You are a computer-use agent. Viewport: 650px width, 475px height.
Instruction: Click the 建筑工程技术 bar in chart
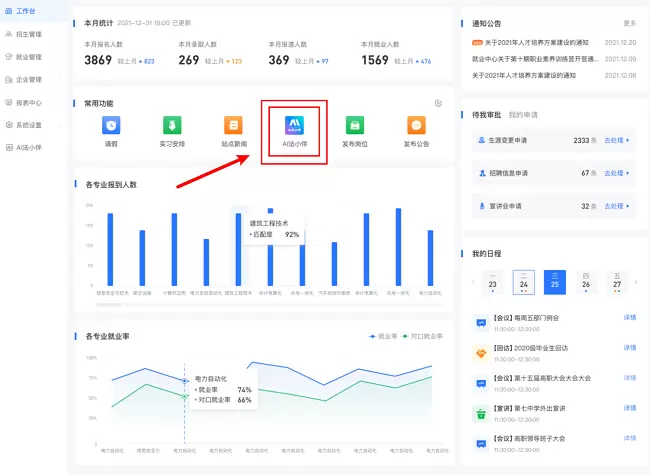(x=237, y=249)
